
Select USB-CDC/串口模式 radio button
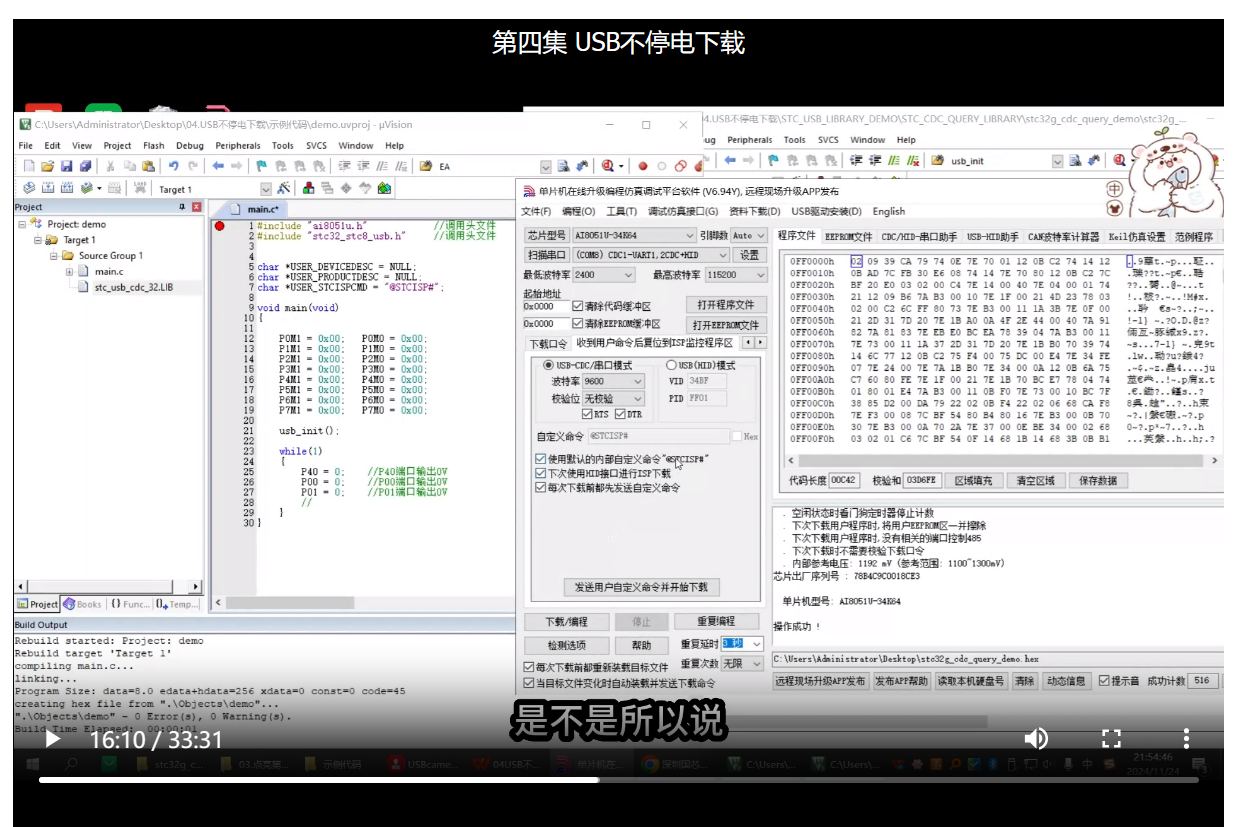point(549,366)
